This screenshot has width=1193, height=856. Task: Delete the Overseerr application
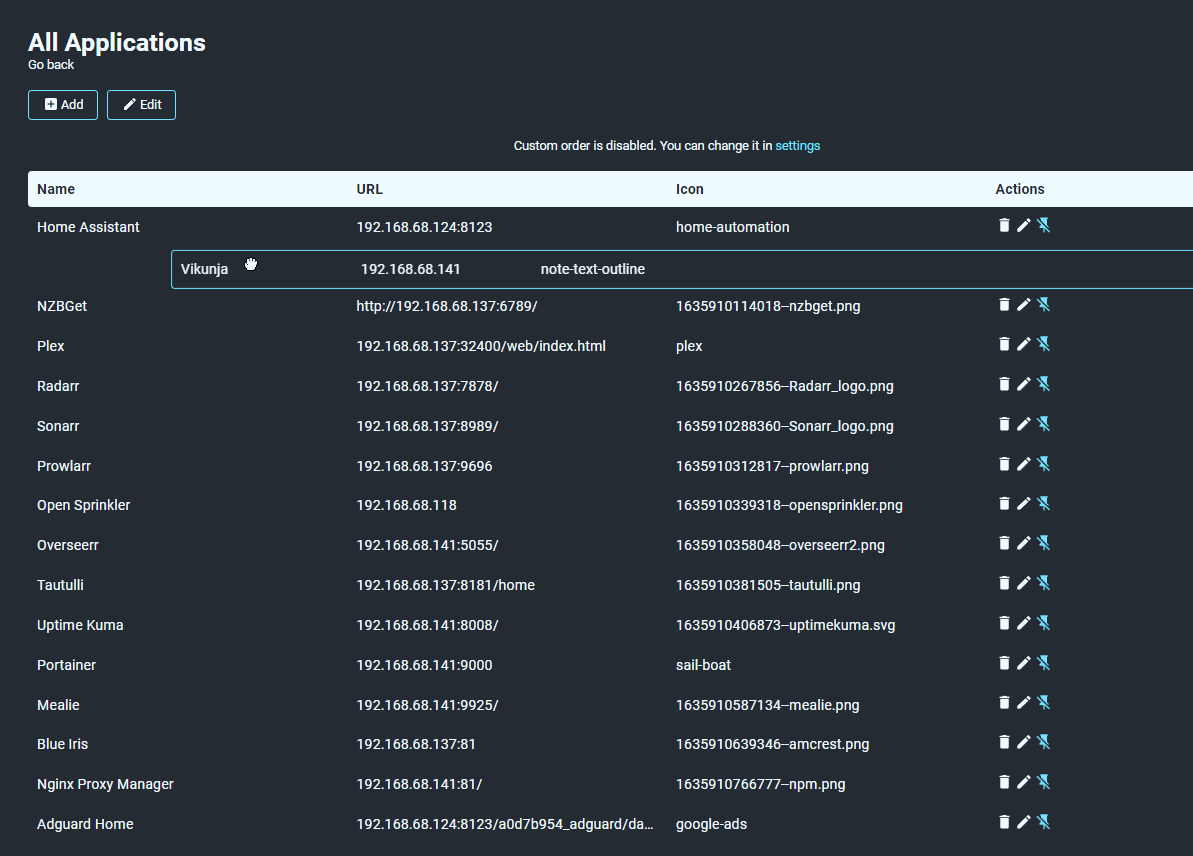[1004, 543]
